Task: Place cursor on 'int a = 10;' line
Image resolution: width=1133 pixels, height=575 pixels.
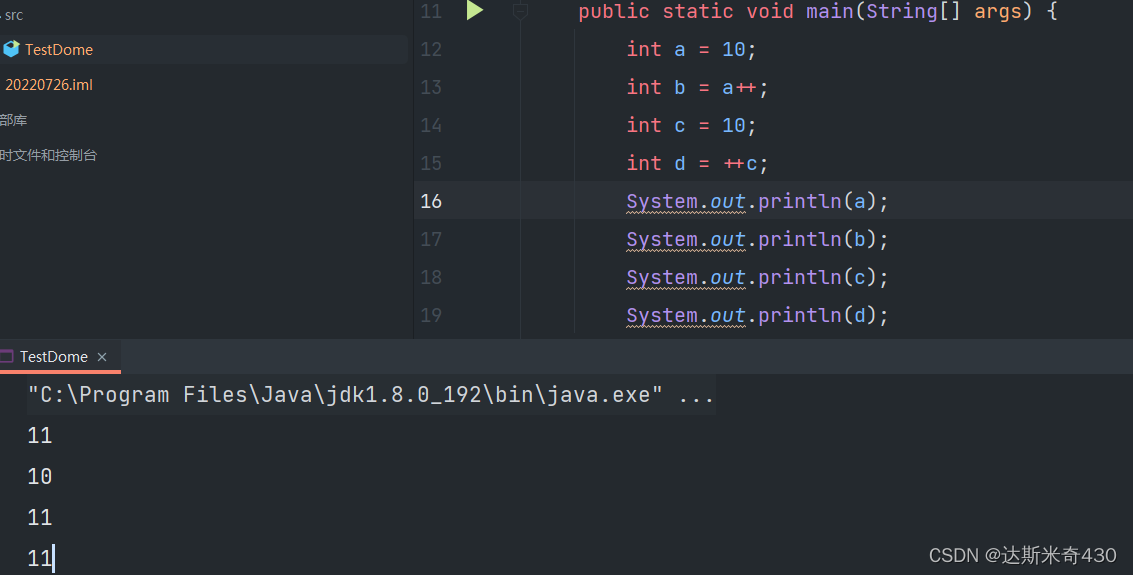Action: click(x=692, y=49)
